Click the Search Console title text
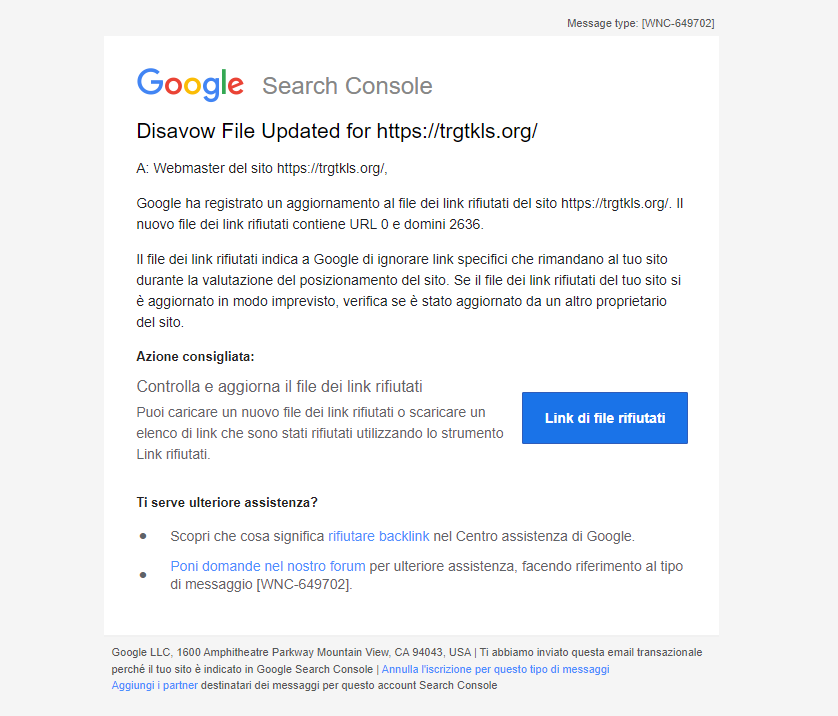The width and height of the screenshot is (838, 716). [x=347, y=86]
